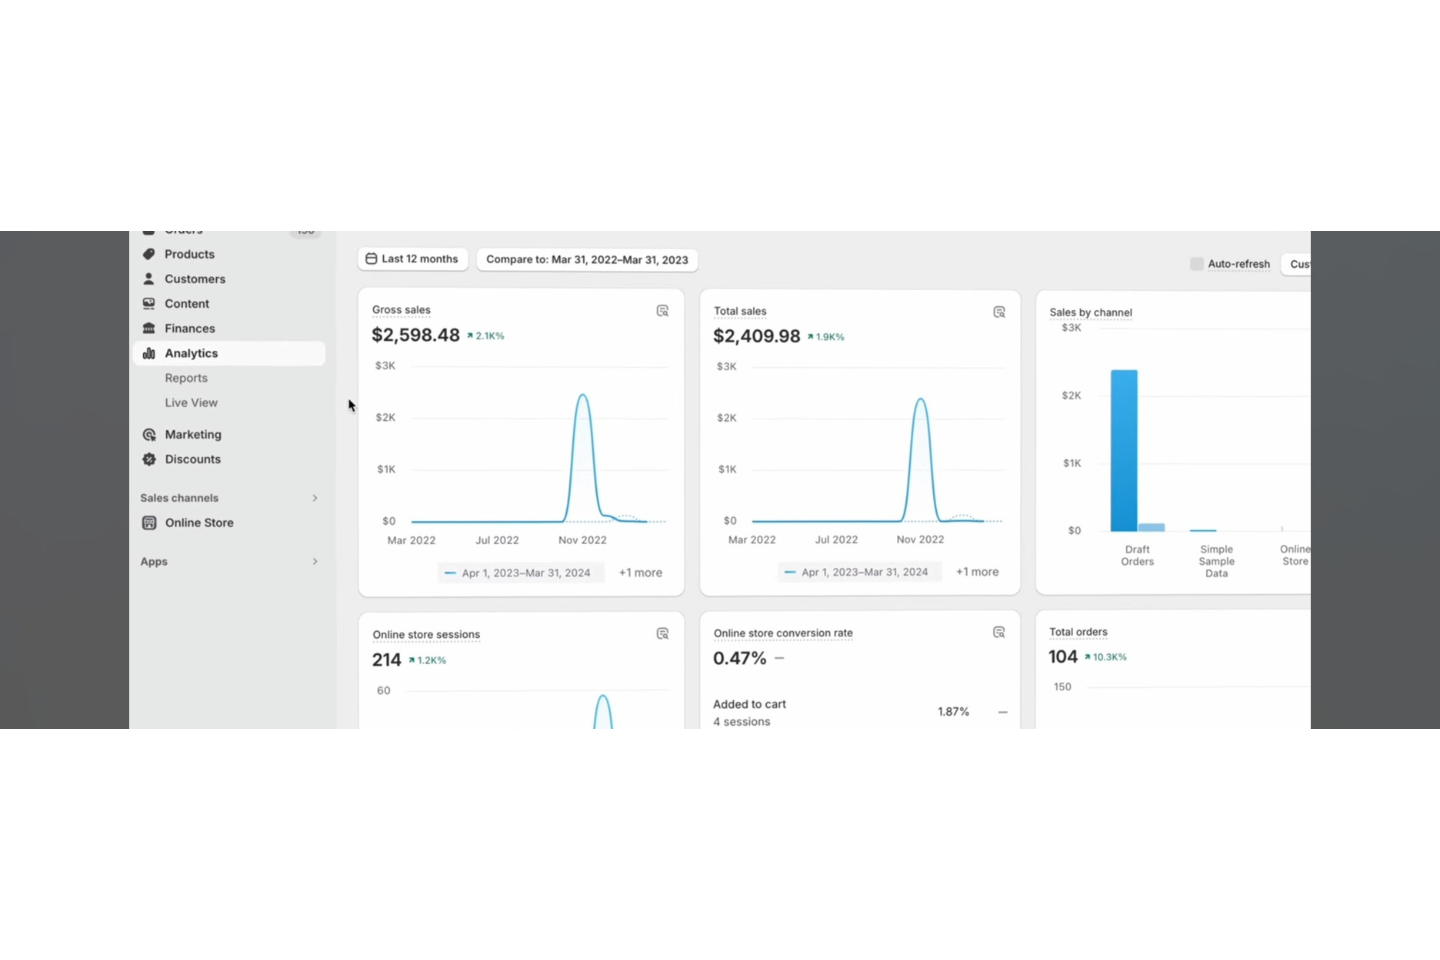Screen dimensions: 1440x960
Task: Expand the Sales channels section chevron
Action: point(315,498)
